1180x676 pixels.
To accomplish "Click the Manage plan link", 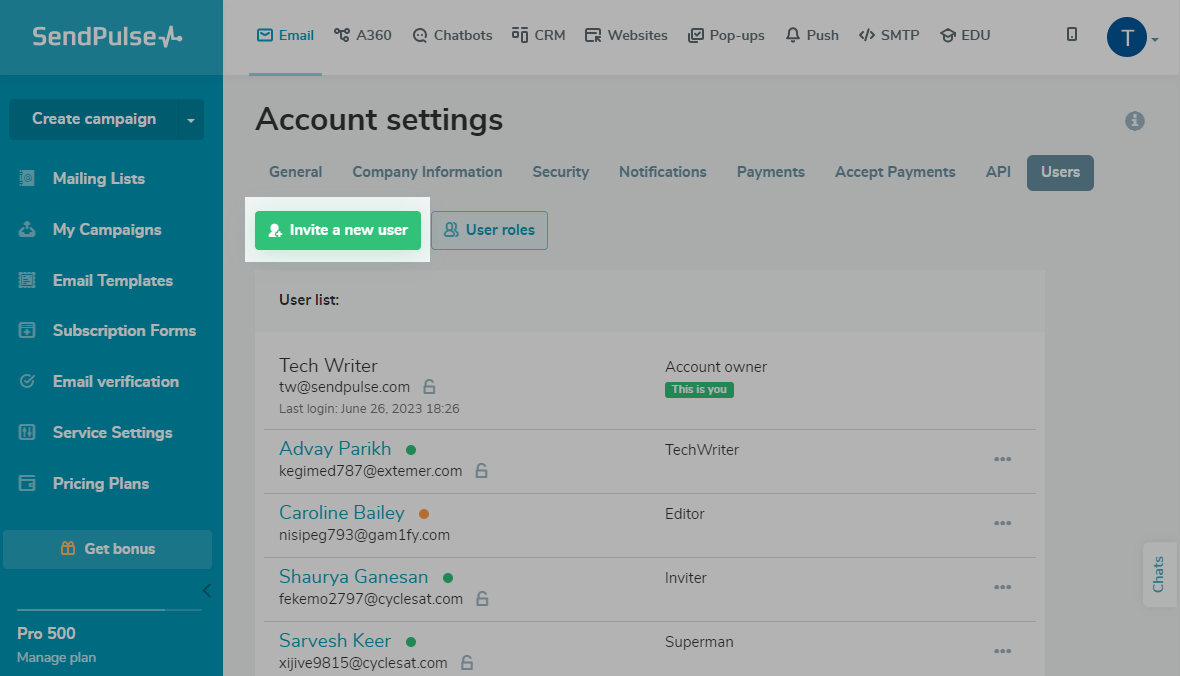I will click(56, 658).
